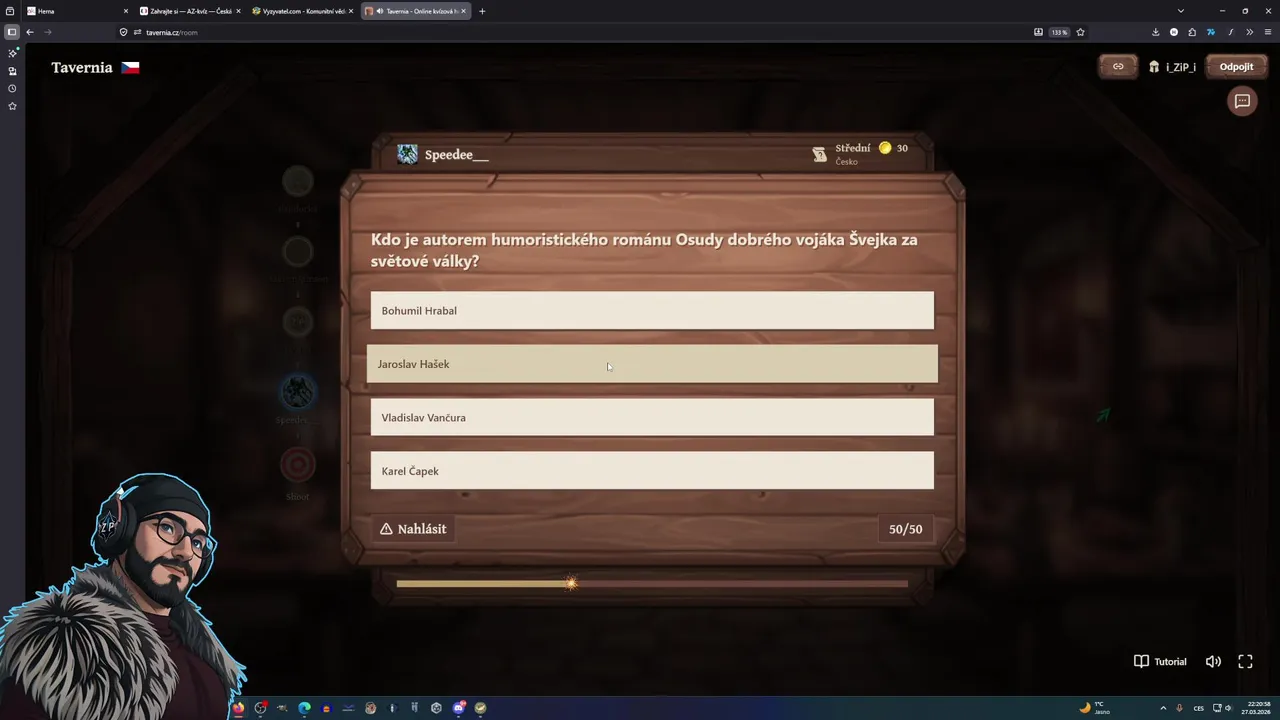
Task: Open Discord from the taskbar
Action: 458,708
